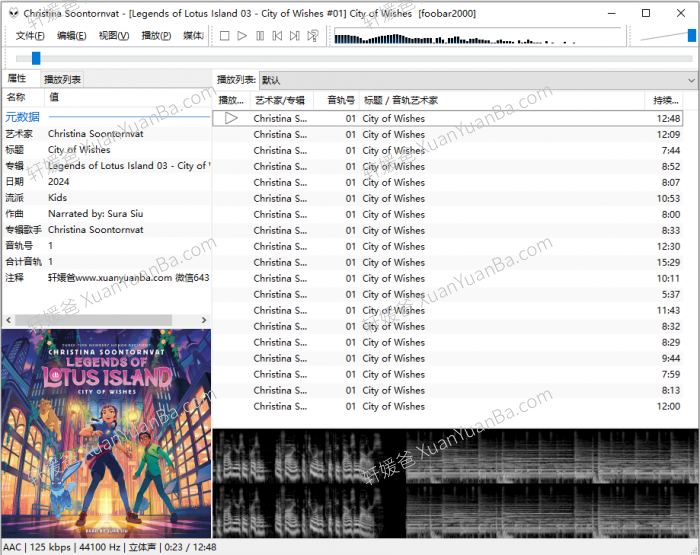
Task: Open the 文件(F) menu
Action: coord(30,36)
